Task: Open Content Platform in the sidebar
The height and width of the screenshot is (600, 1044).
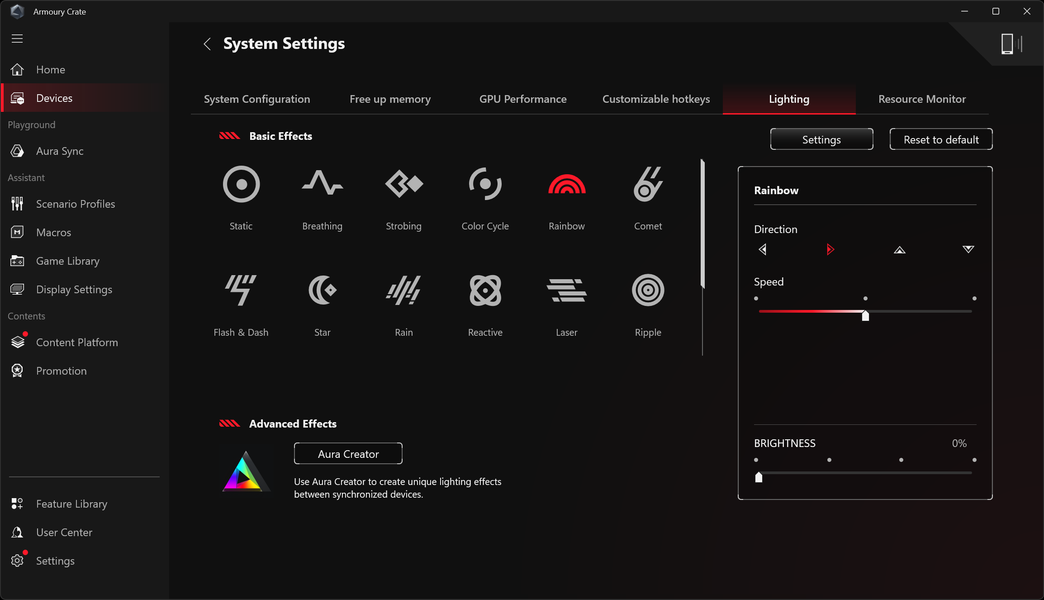Action: [x=85, y=342]
